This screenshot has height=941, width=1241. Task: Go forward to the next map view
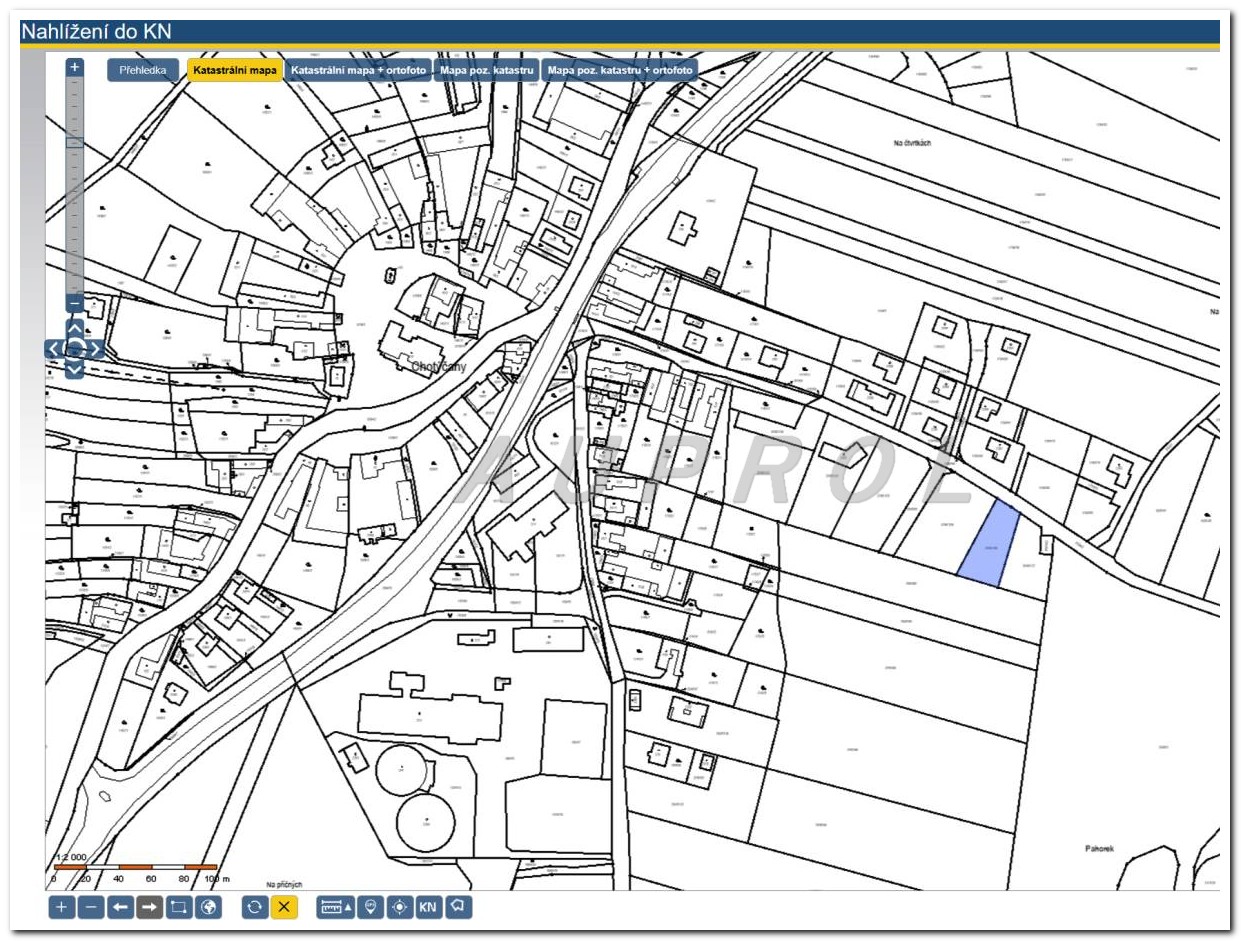[x=150, y=907]
